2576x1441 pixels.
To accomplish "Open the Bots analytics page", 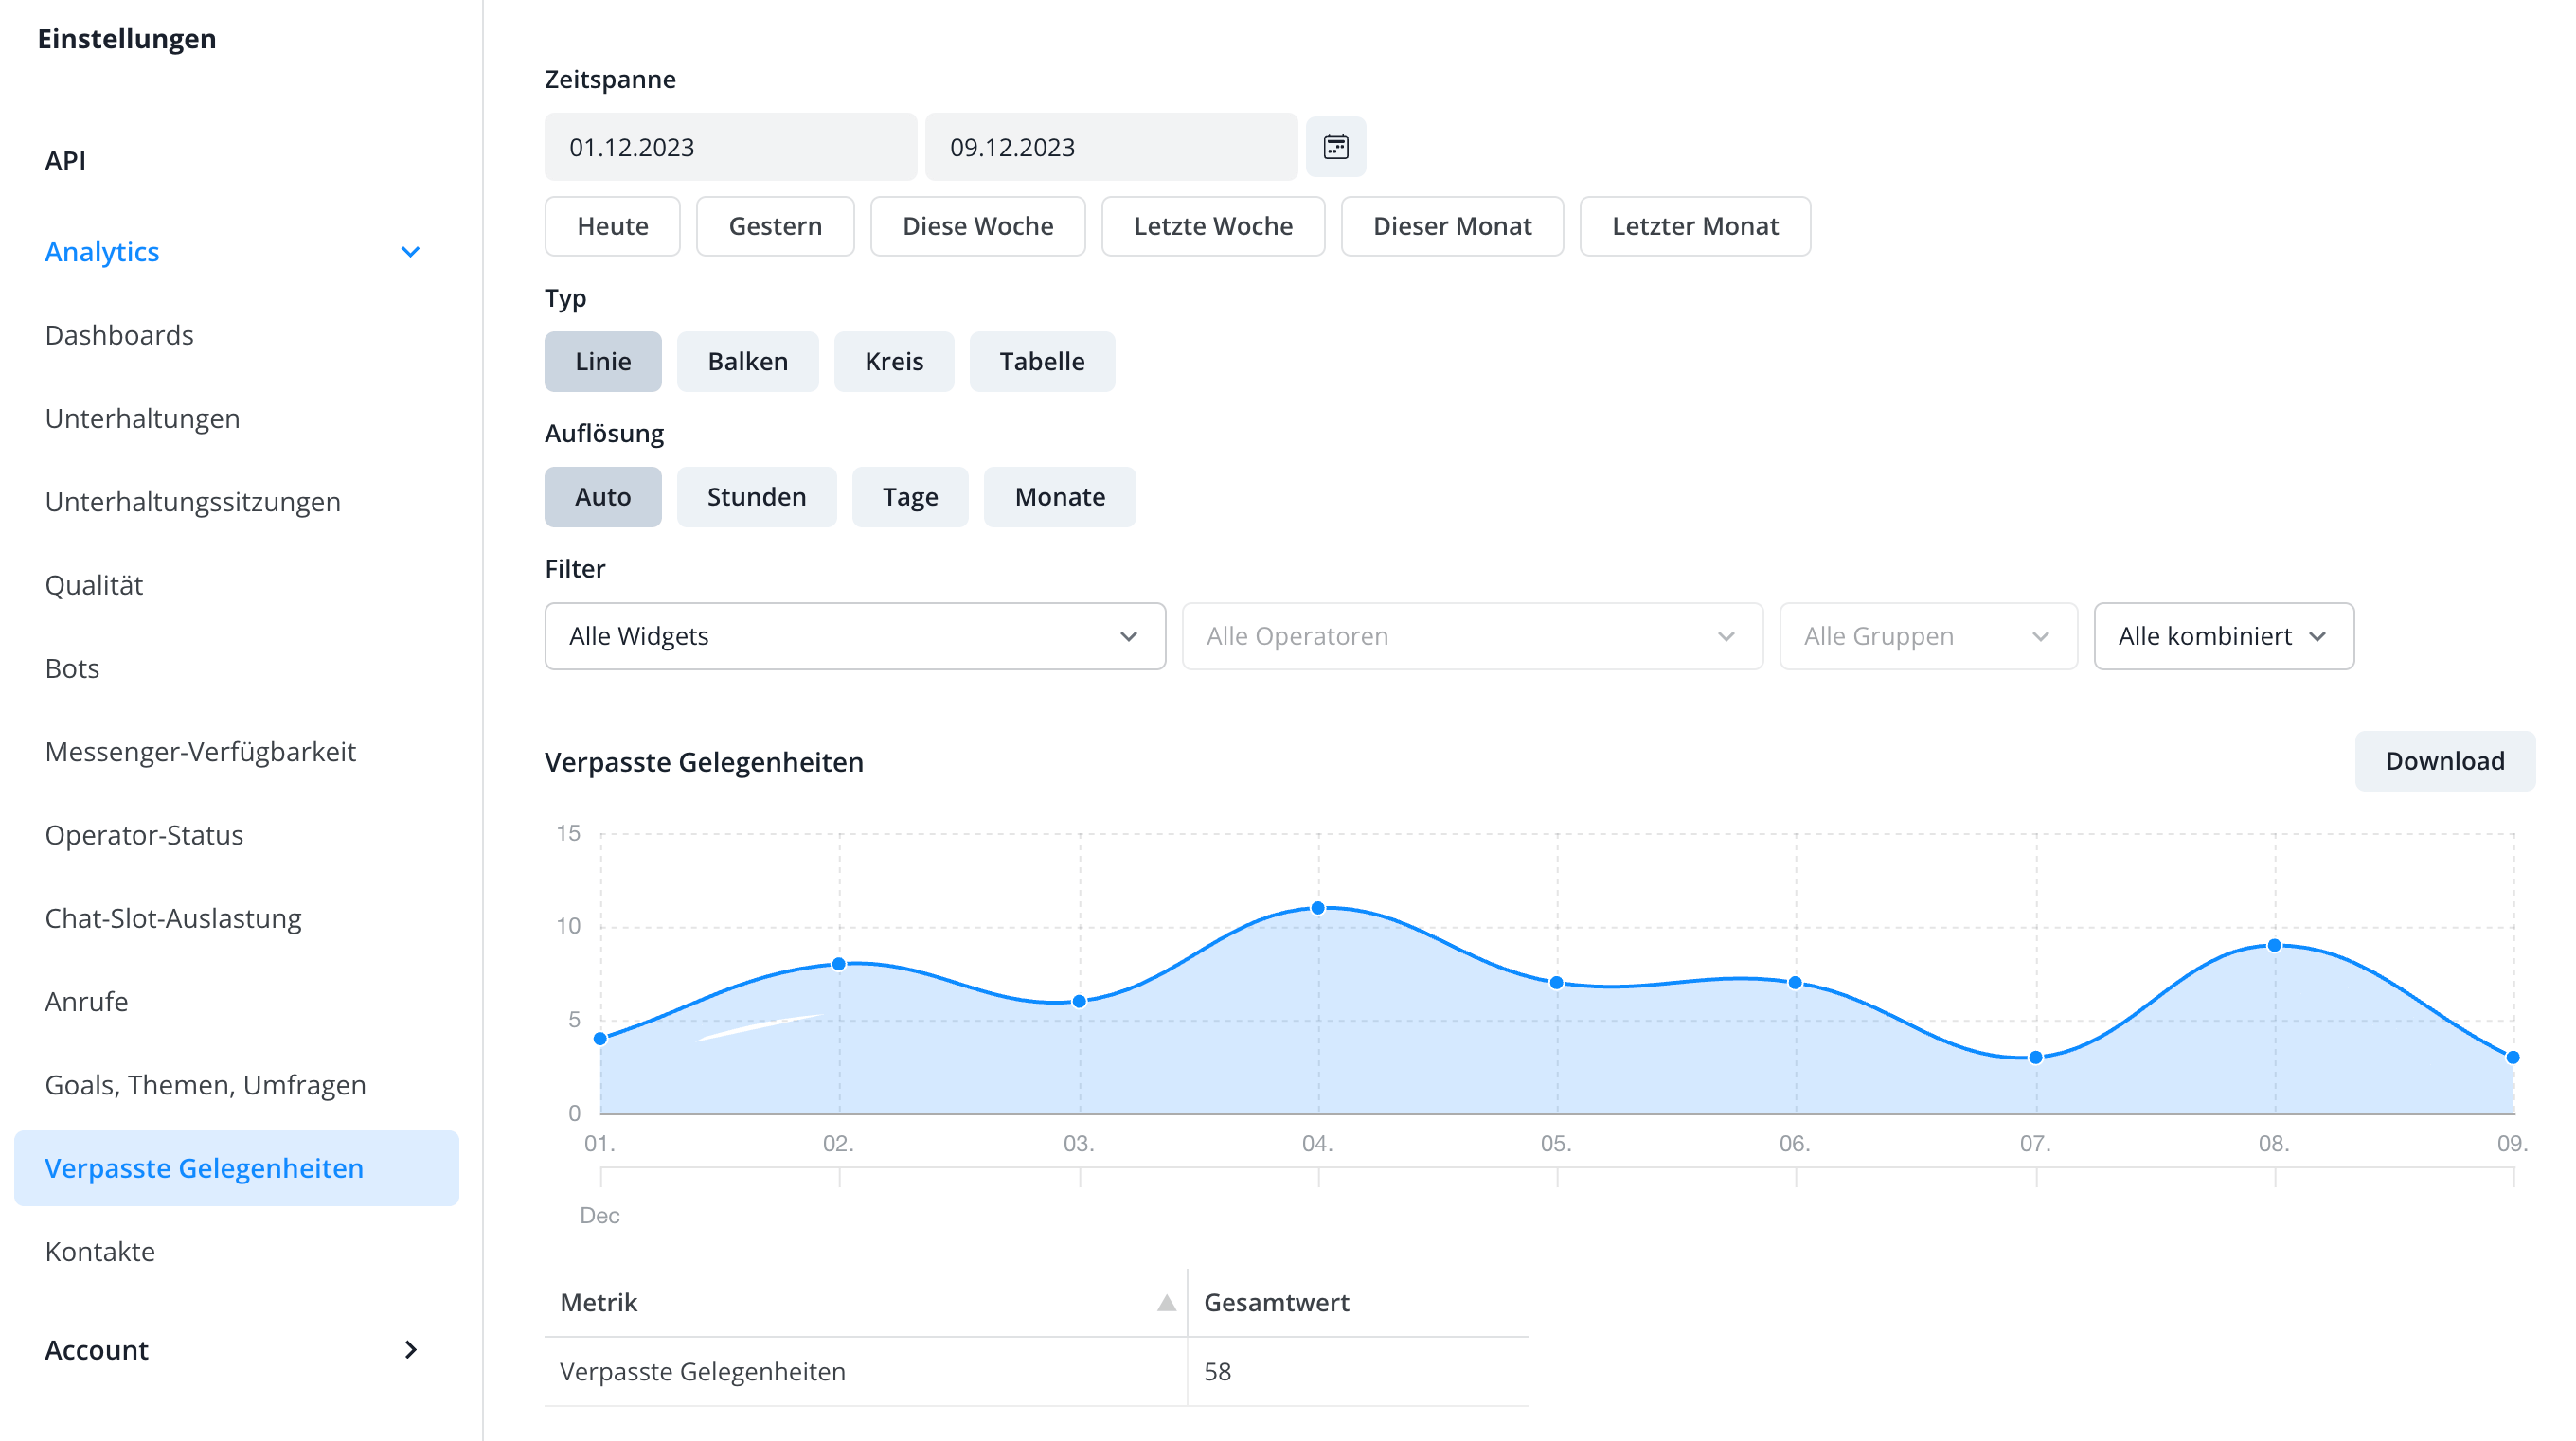I will (x=72, y=668).
